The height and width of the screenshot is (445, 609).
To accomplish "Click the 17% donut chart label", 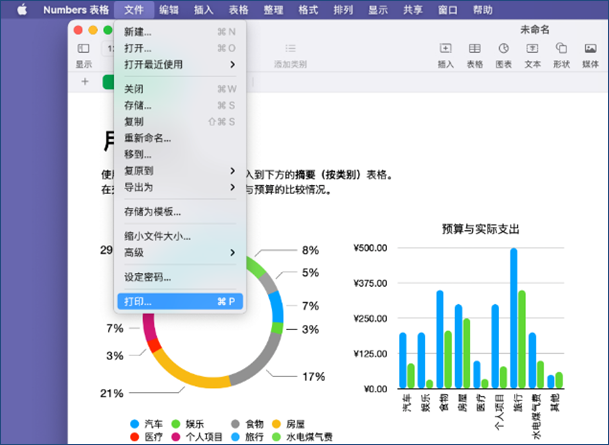I will [x=314, y=376].
